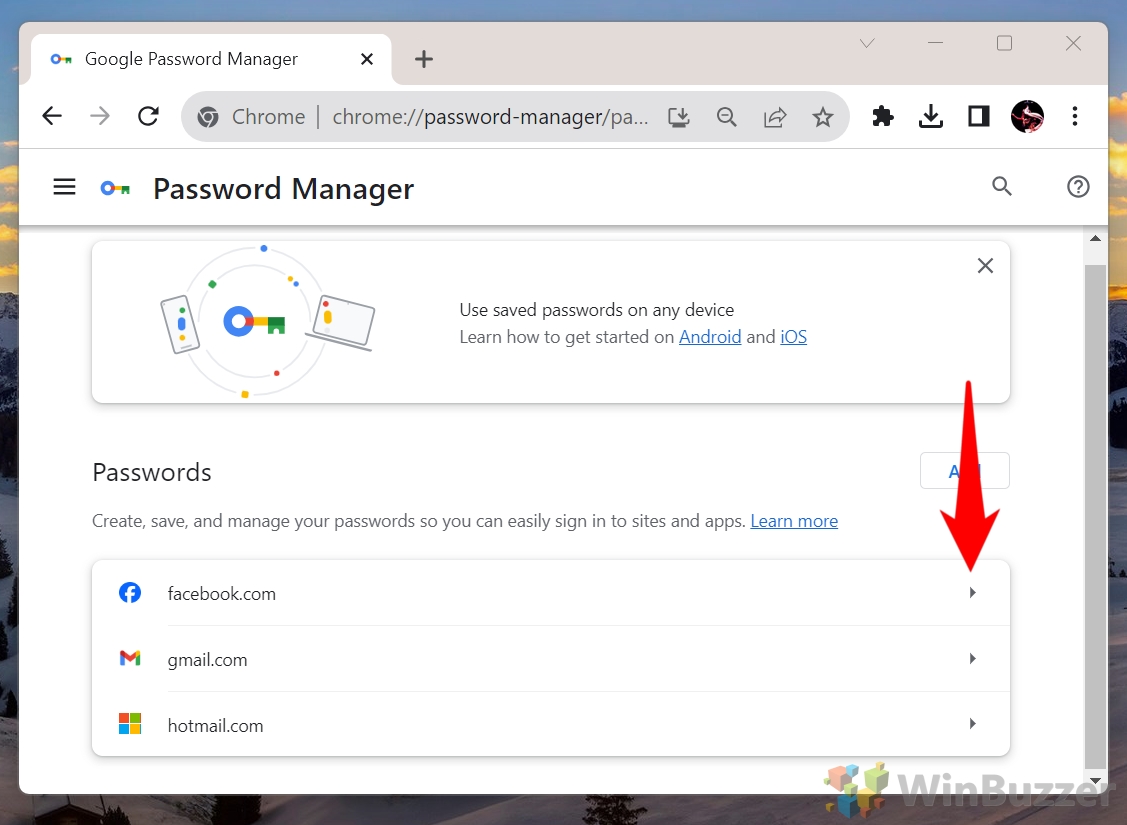Click the Microsoft icon beside hotmail.com
The width and height of the screenshot is (1127, 825).
(130, 724)
